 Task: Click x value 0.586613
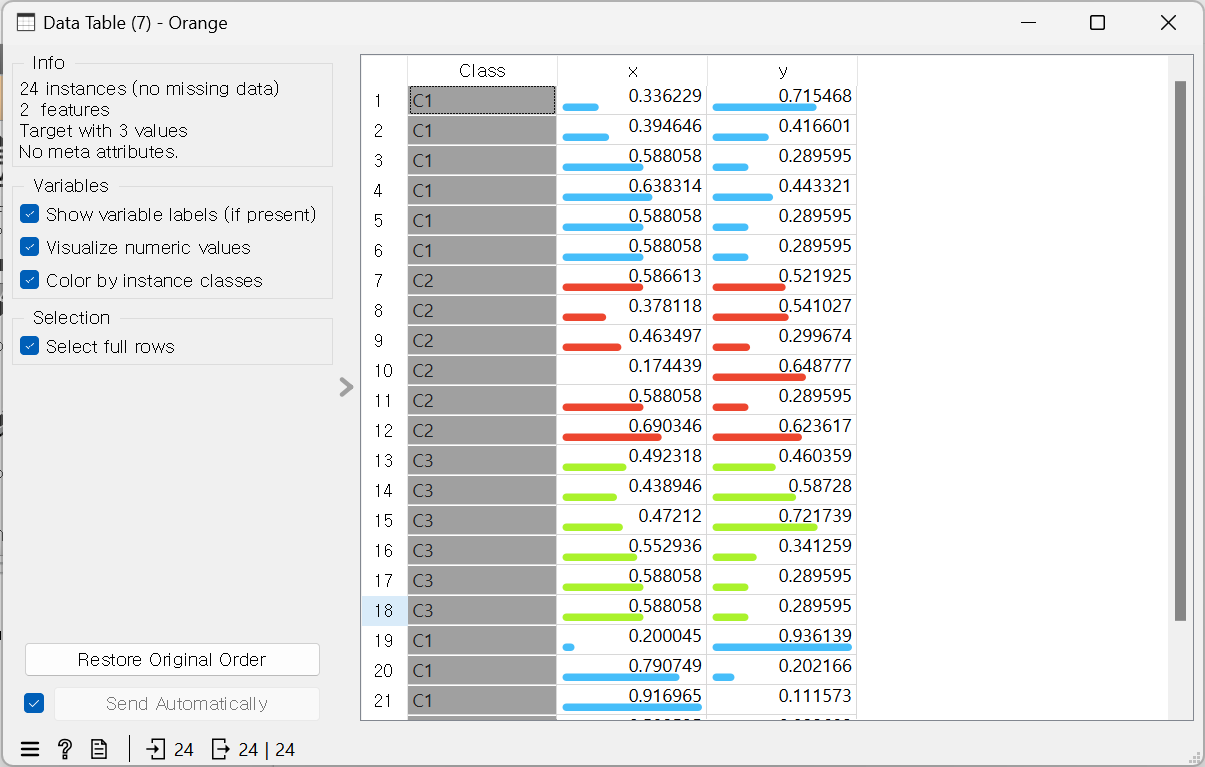coord(665,276)
